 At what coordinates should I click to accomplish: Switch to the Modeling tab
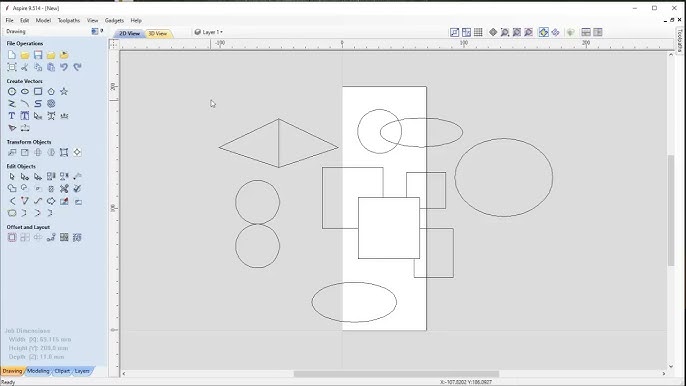38,371
